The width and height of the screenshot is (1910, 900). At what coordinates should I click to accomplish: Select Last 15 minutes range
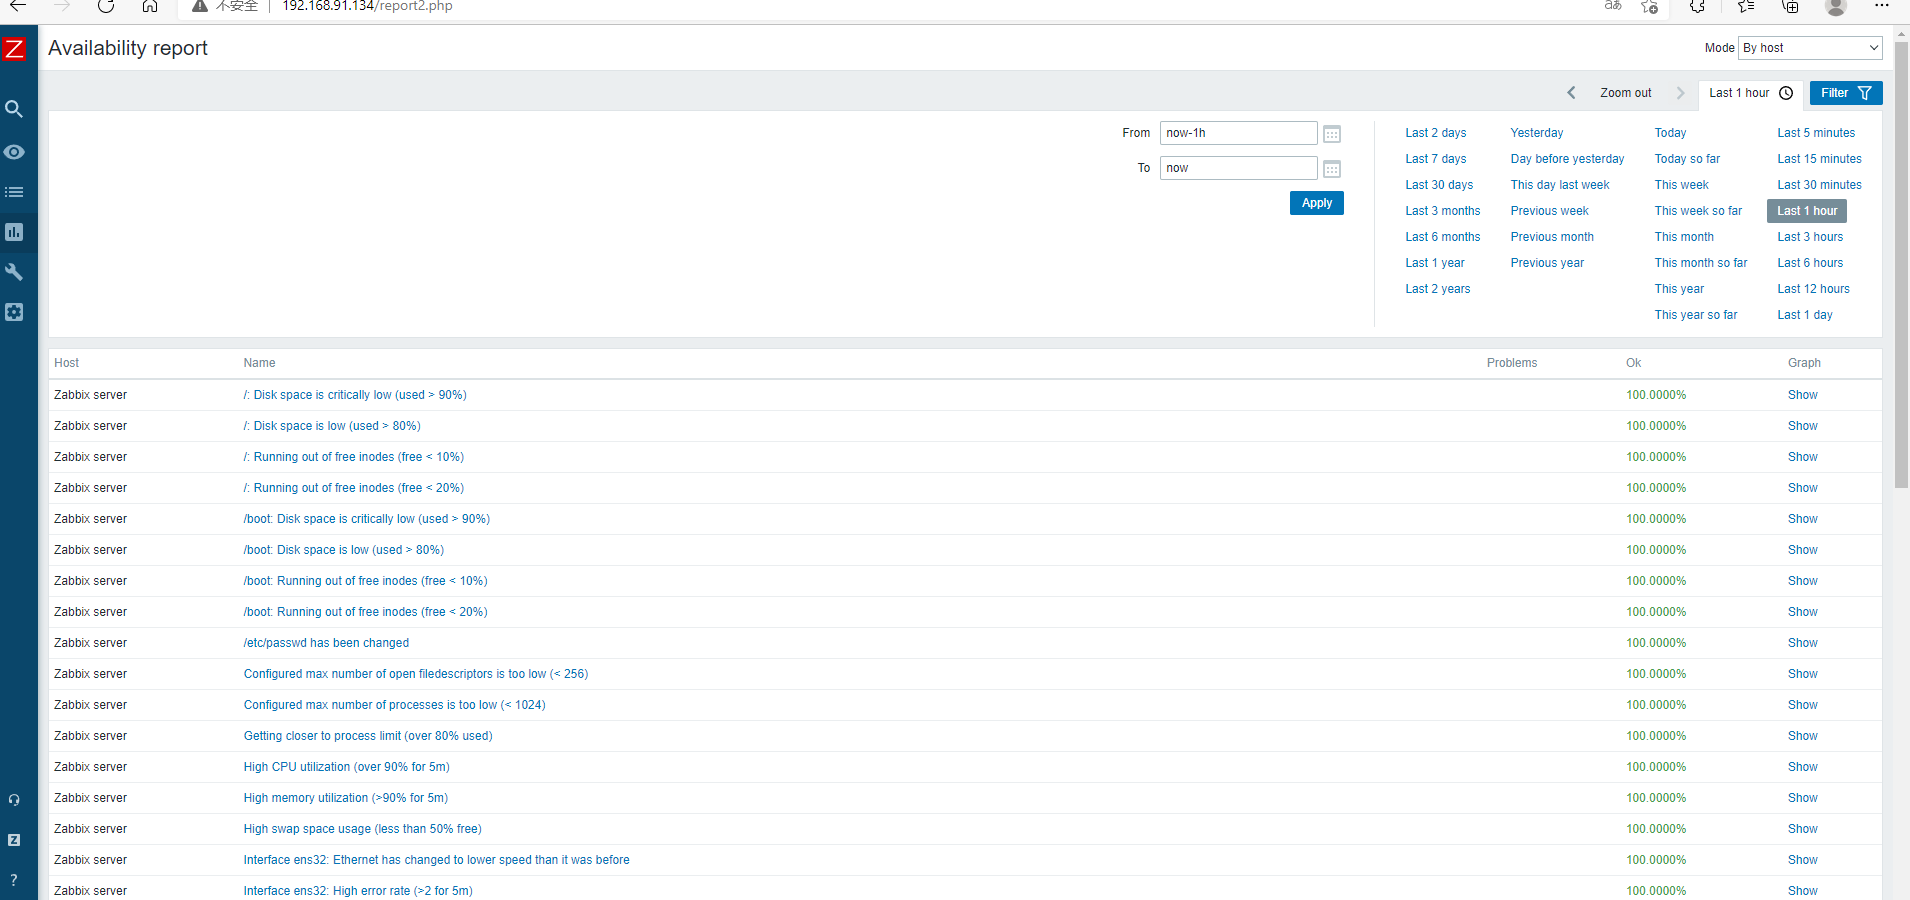(x=1819, y=159)
